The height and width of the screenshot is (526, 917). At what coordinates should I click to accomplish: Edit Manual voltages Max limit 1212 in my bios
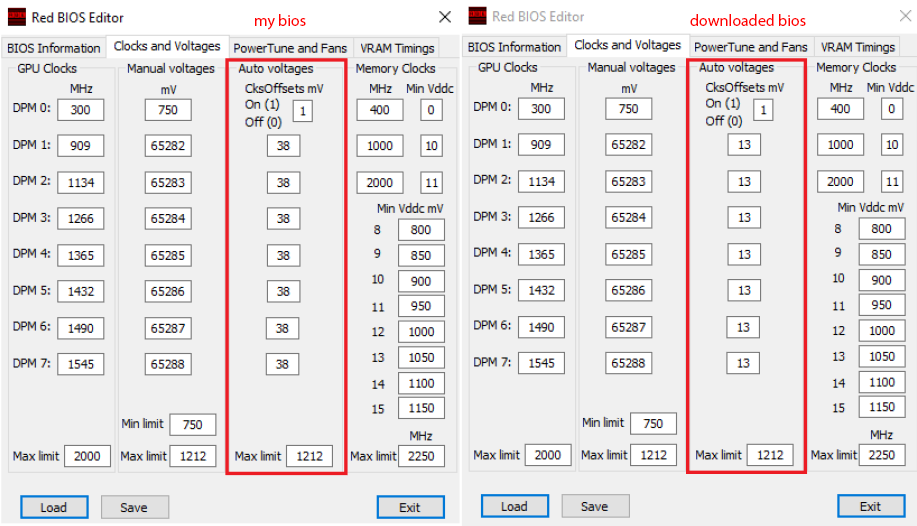click(x=192, y=456)
